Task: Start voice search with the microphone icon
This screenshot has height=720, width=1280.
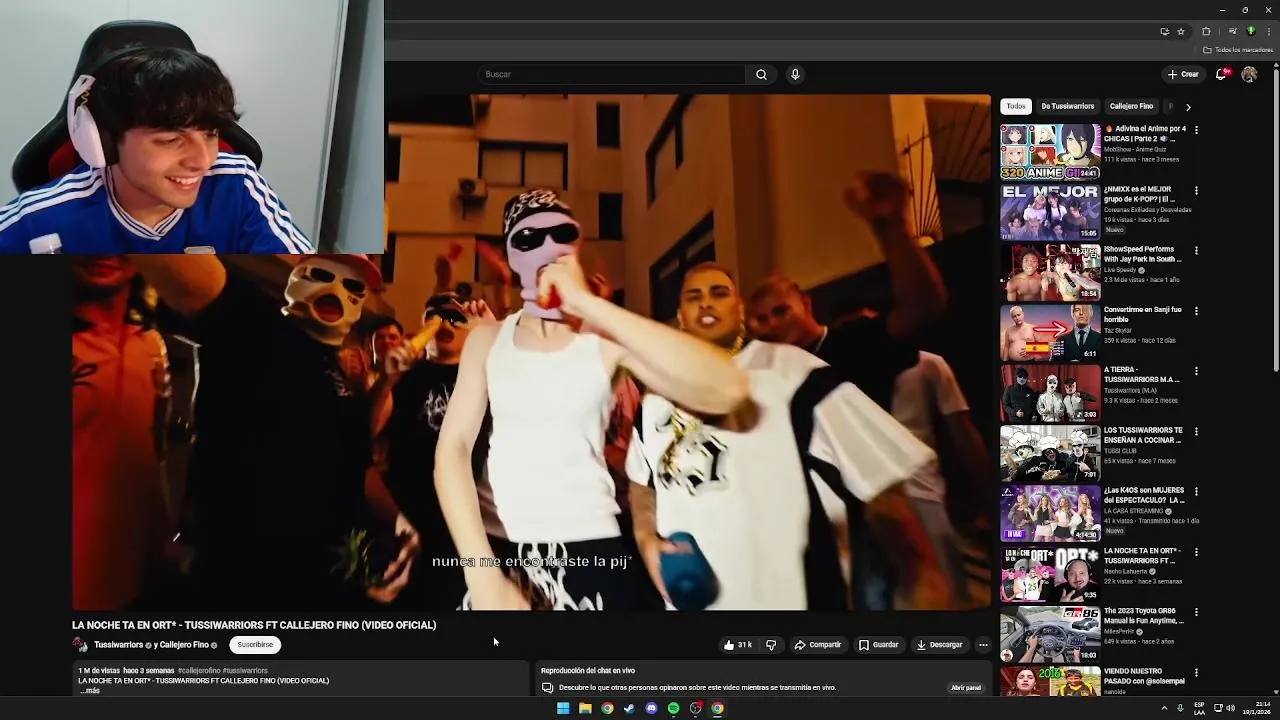Action: click(x=795, y=74)
